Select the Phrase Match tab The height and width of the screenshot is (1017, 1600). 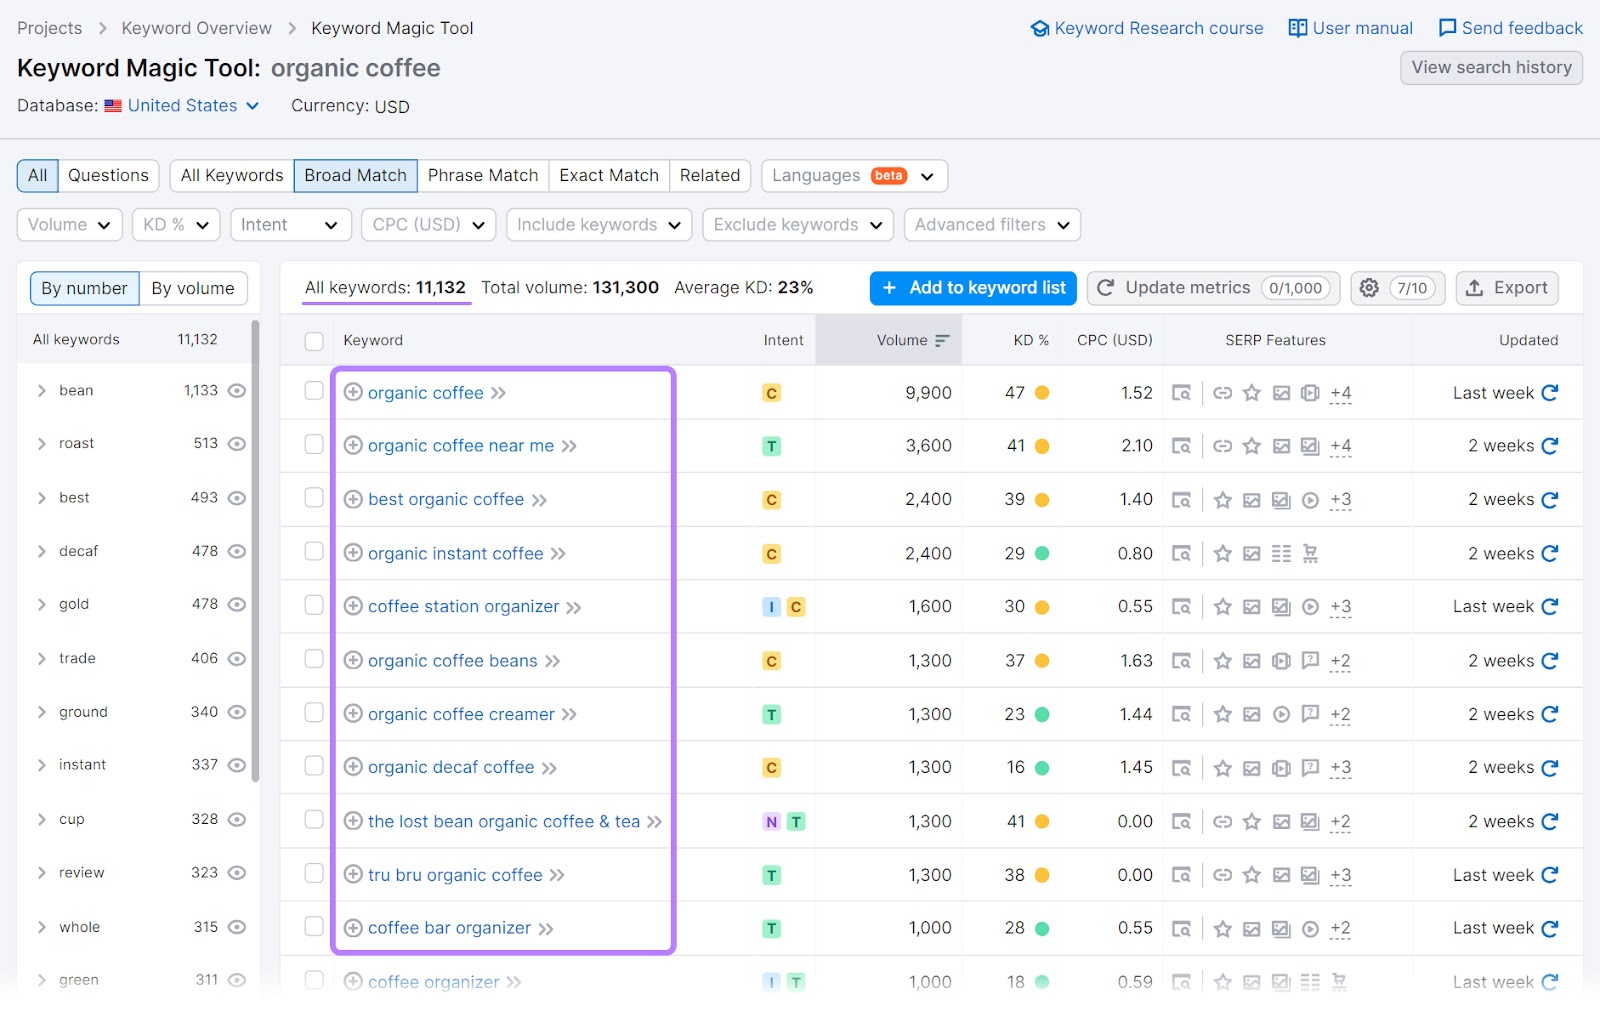(x=483, y=176)
